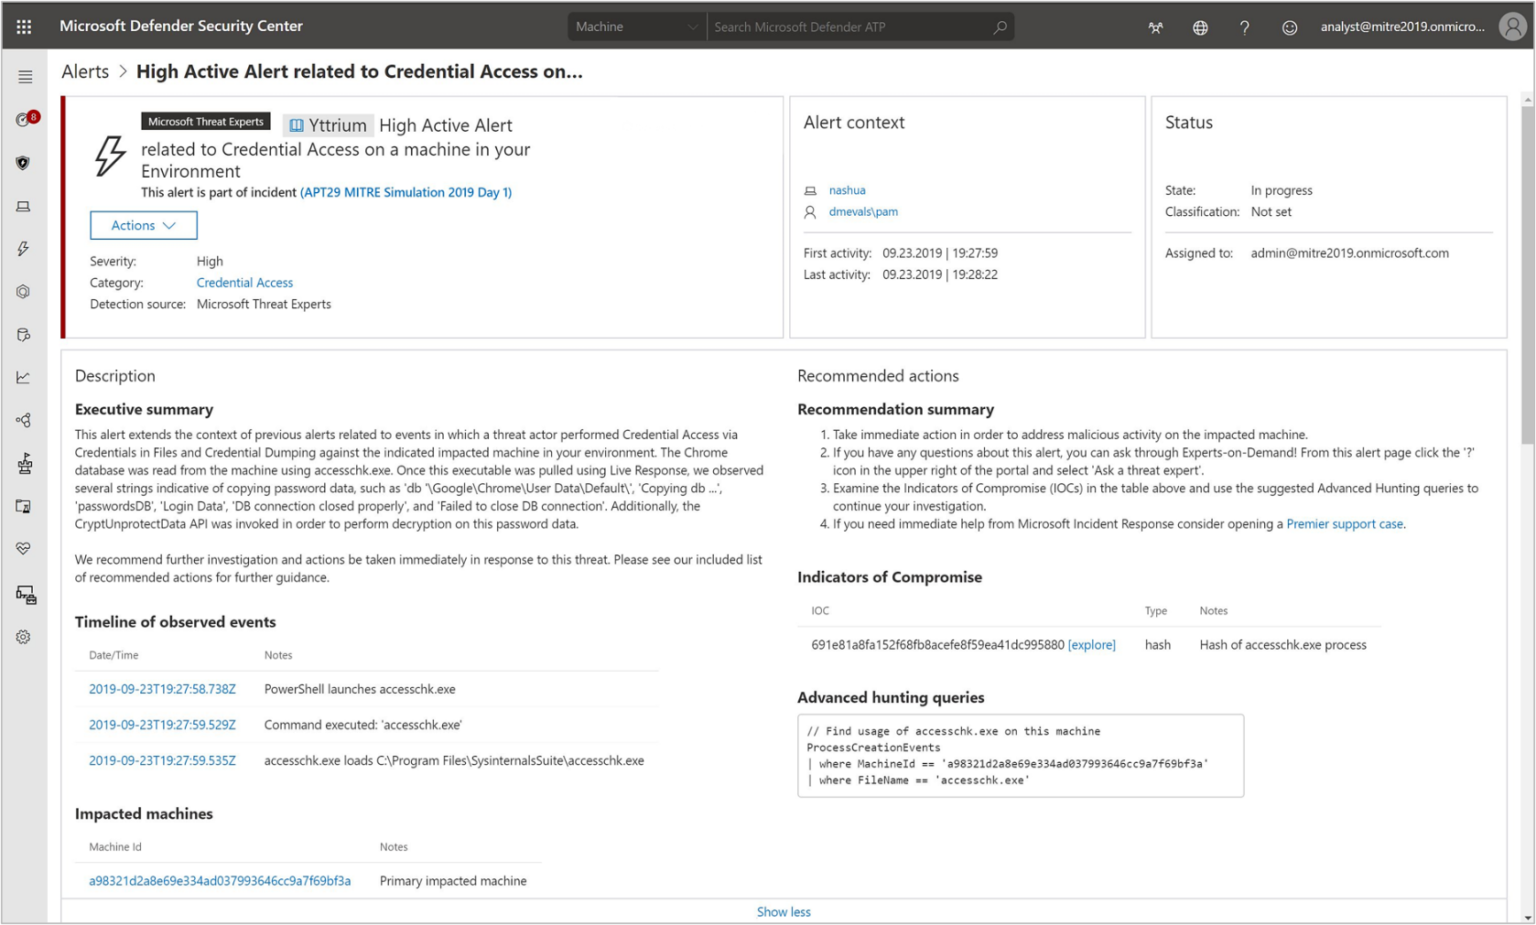Send feedback via the smiley icon
The height and width of the screenshot is (925, 1536).
point(1289,27)
